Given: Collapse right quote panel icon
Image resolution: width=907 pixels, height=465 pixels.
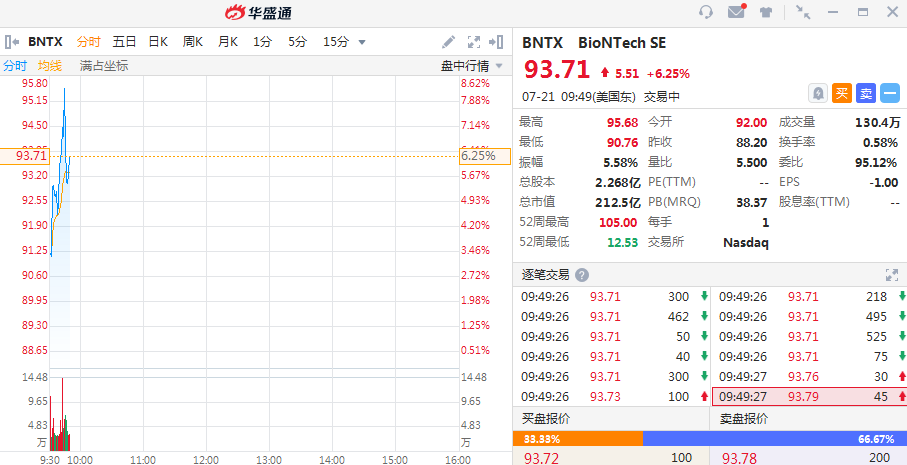Looking at the screenshot, I should click(496, 42).
